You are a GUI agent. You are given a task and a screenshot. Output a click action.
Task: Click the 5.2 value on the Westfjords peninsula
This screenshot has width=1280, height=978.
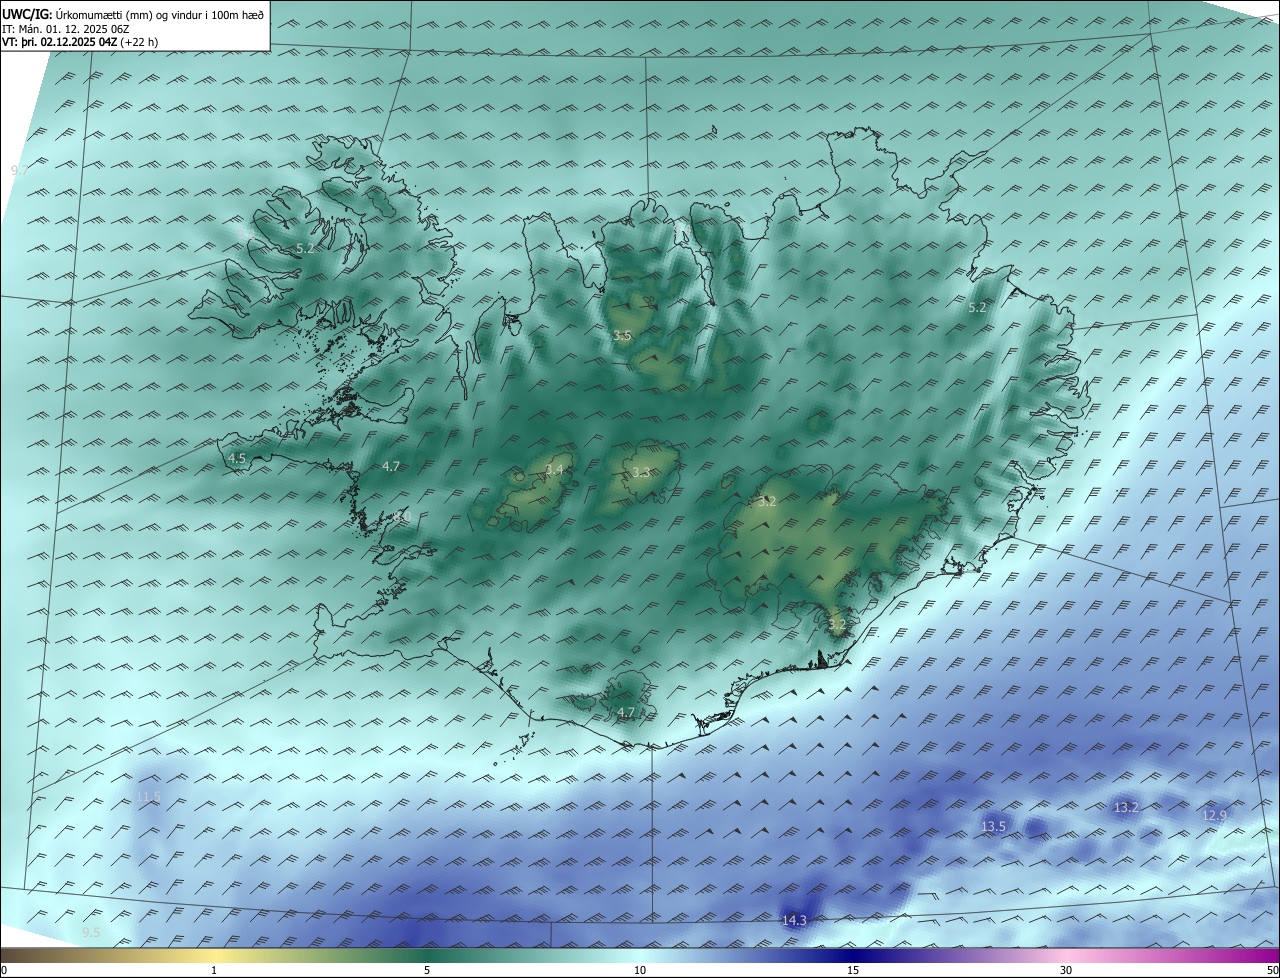click(305, 248)
